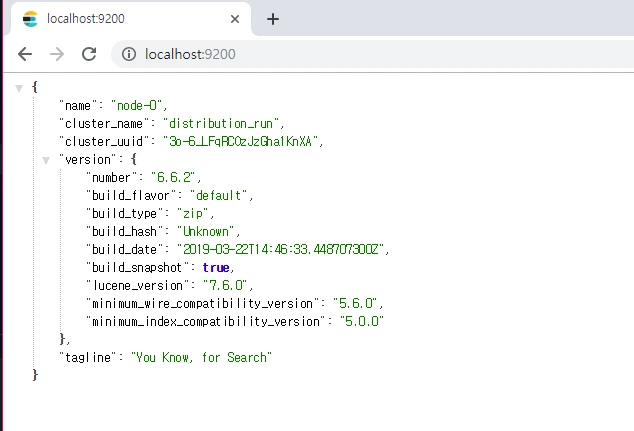Click the "lucene_version" key
This screenshot has height=431, width=634.
click(x=137, y=285)
